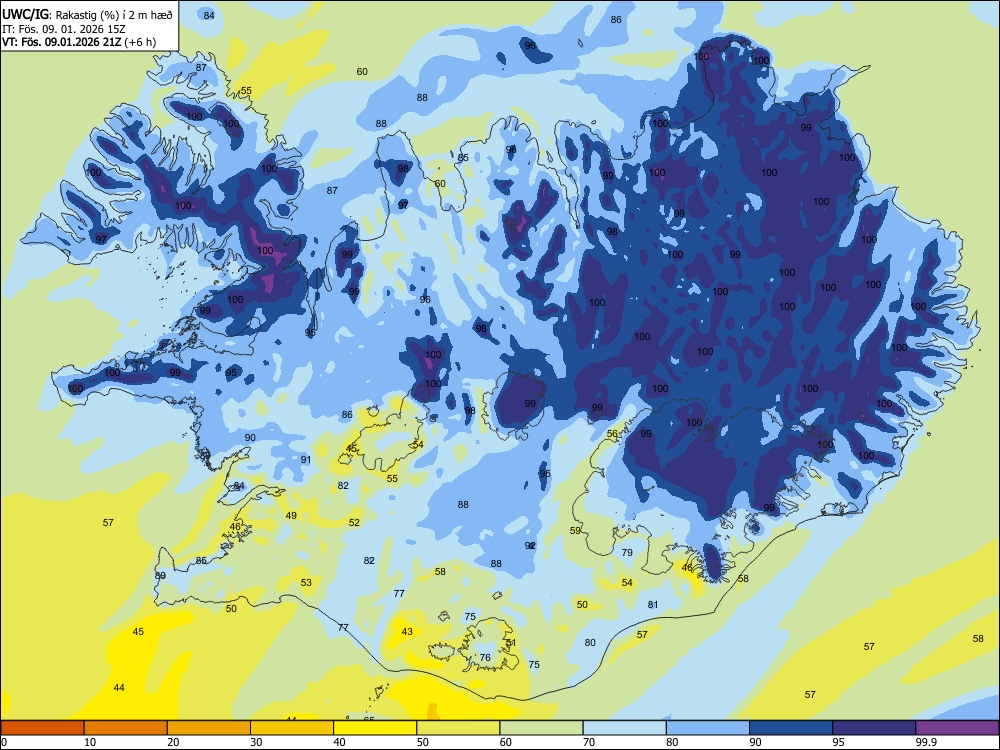
Task: Click the 60–70 light green legend swatch
Action: [x=541, y=728]
